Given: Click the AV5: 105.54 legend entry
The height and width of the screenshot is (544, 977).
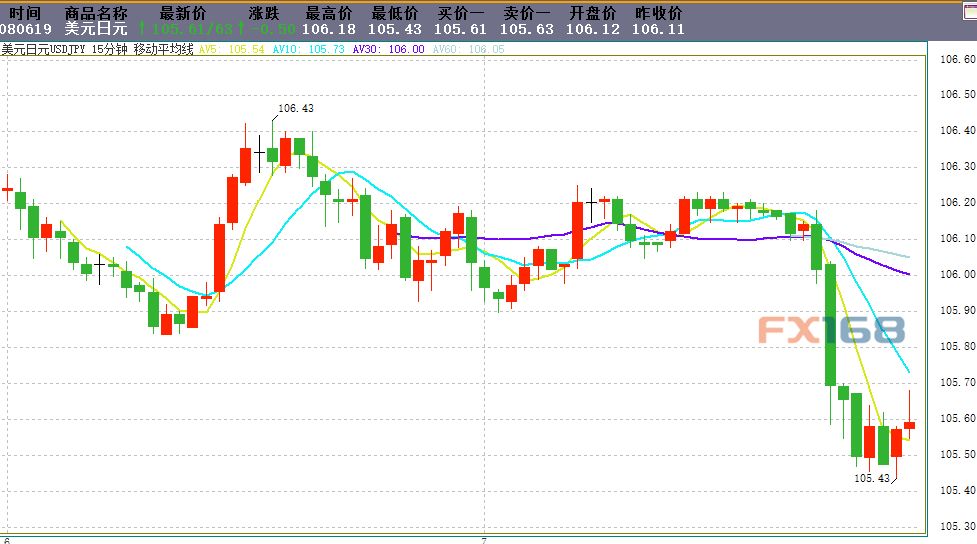Looking at the screenshot, I should point(232,49).
